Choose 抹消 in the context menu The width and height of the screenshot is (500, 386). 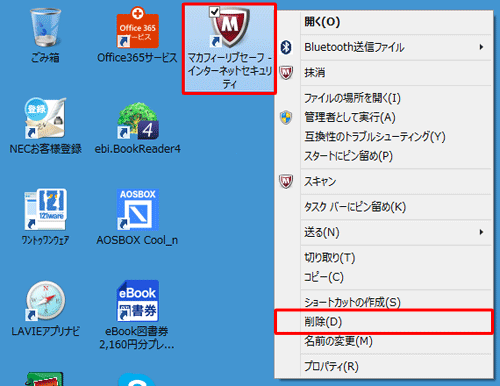(x=383, y=73)
